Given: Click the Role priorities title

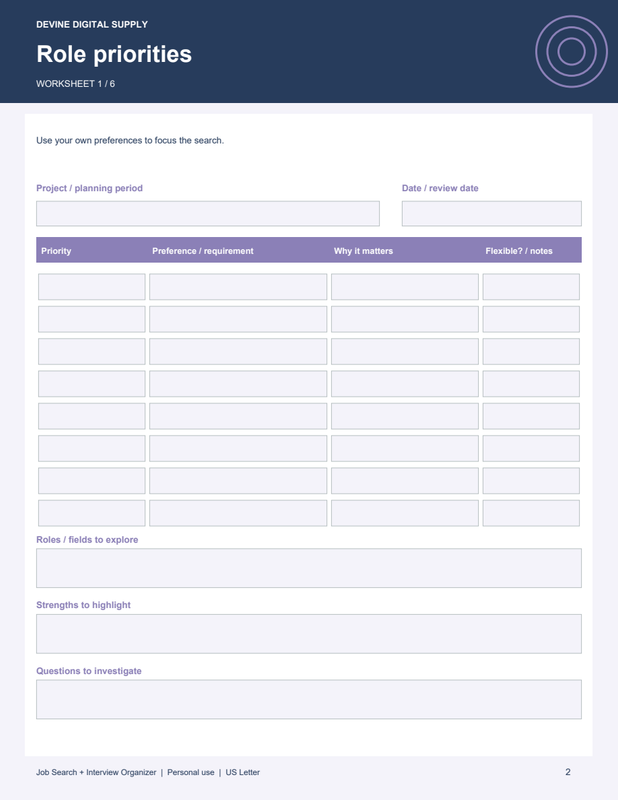Looking at the screenshot, I should point(114,54).
